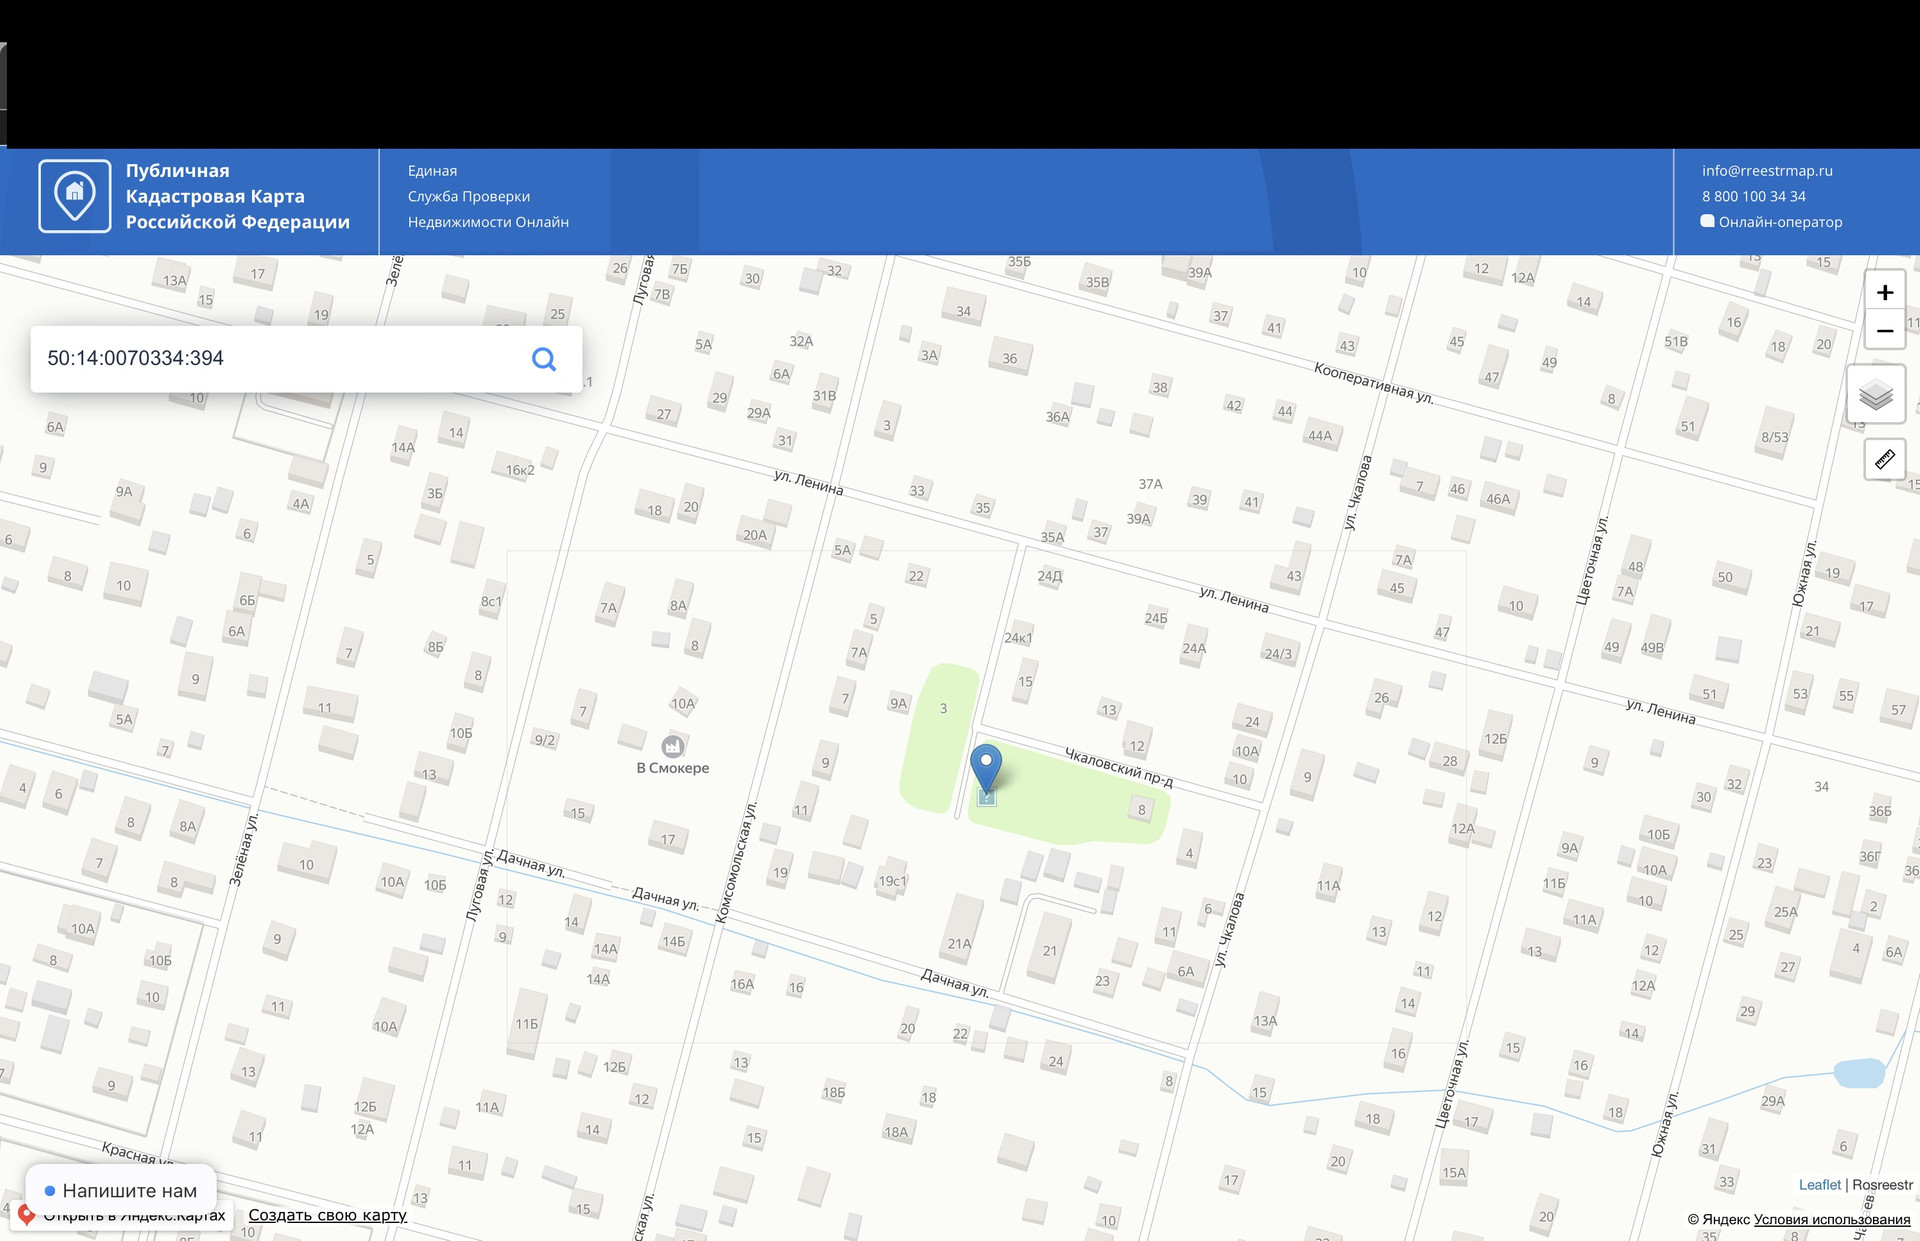Open the Leaflet attribution link
This screenshot has height=1241, width=1920.
pos(1819,1185)
